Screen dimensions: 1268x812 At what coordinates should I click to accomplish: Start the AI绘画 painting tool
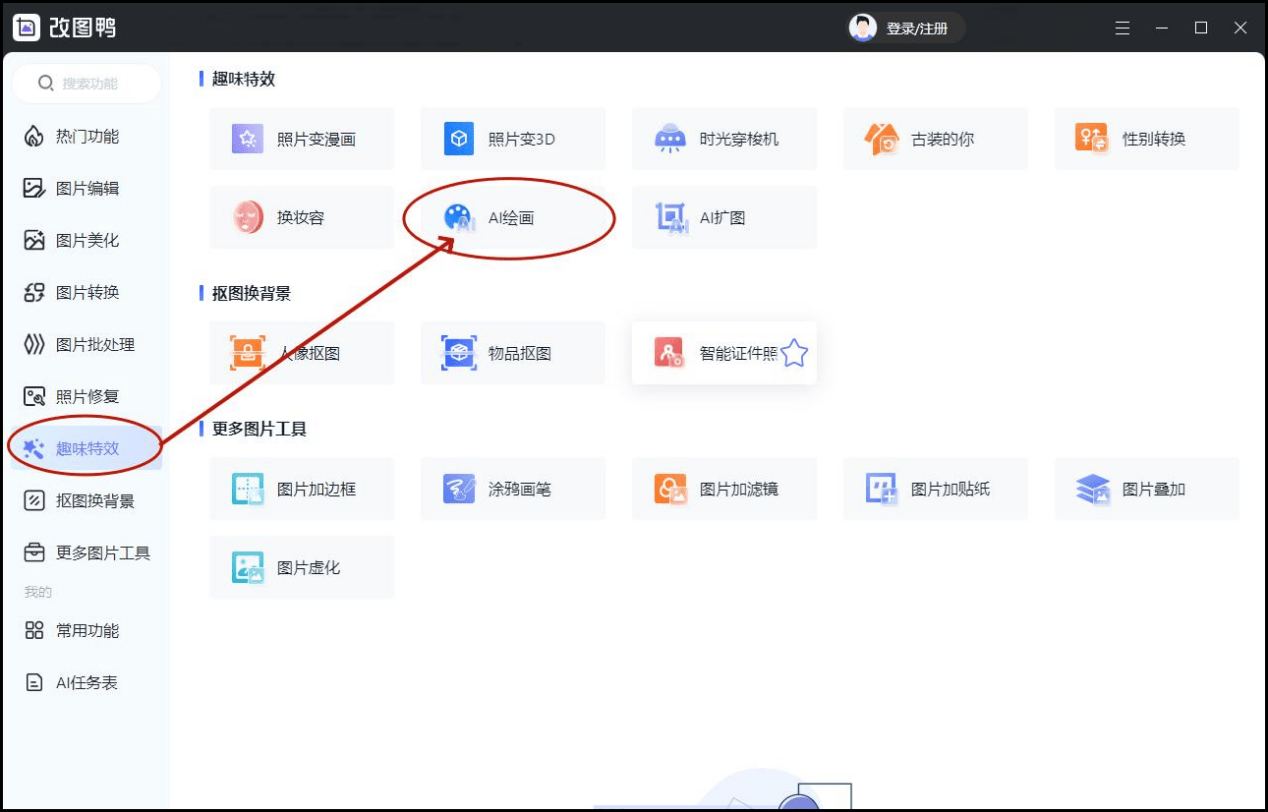coord(510,217)
